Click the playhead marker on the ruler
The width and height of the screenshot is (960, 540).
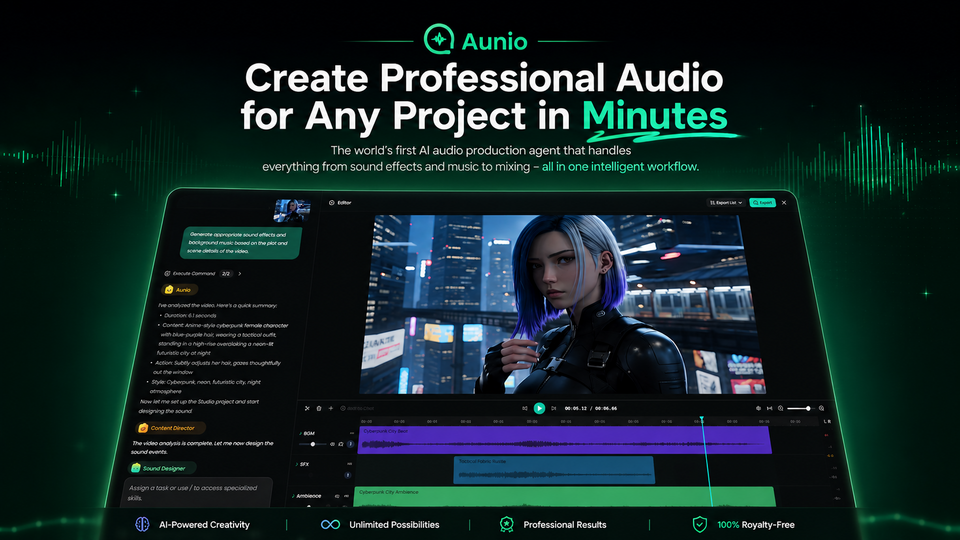(x=702, y=418)
